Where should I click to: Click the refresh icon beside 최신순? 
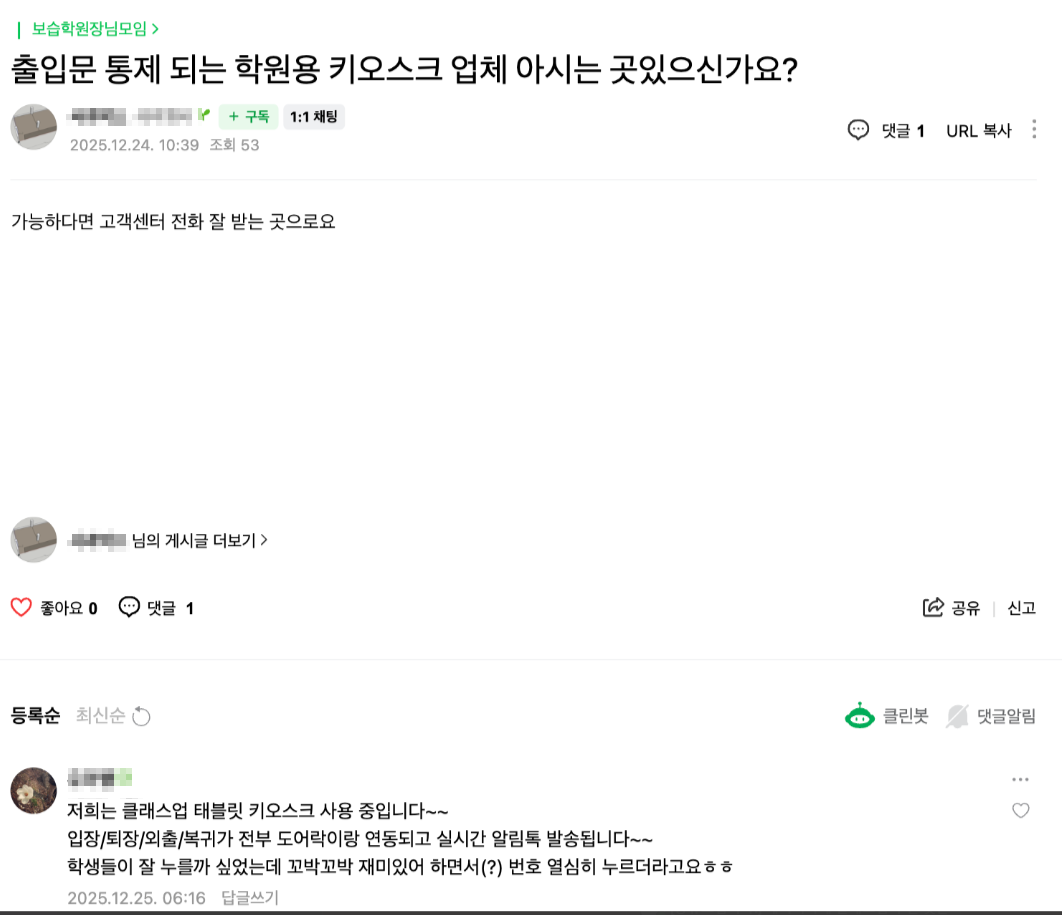[x=142, y=716]
